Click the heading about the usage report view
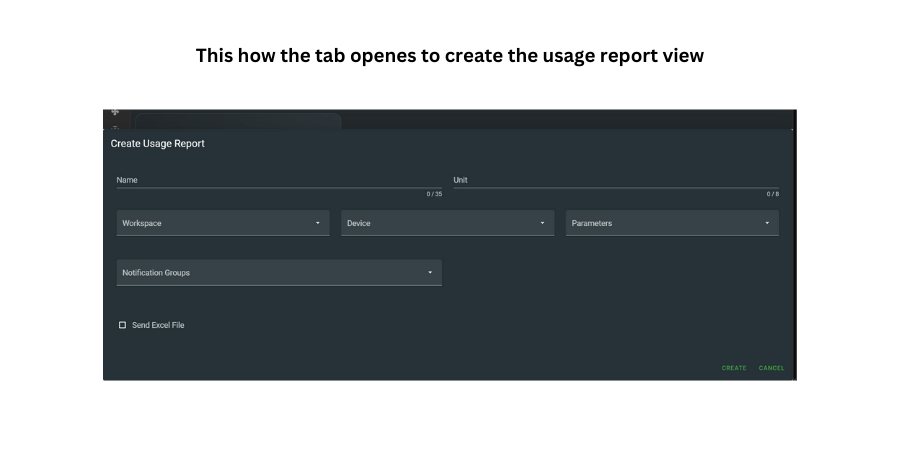 click(x=449, y=56)
